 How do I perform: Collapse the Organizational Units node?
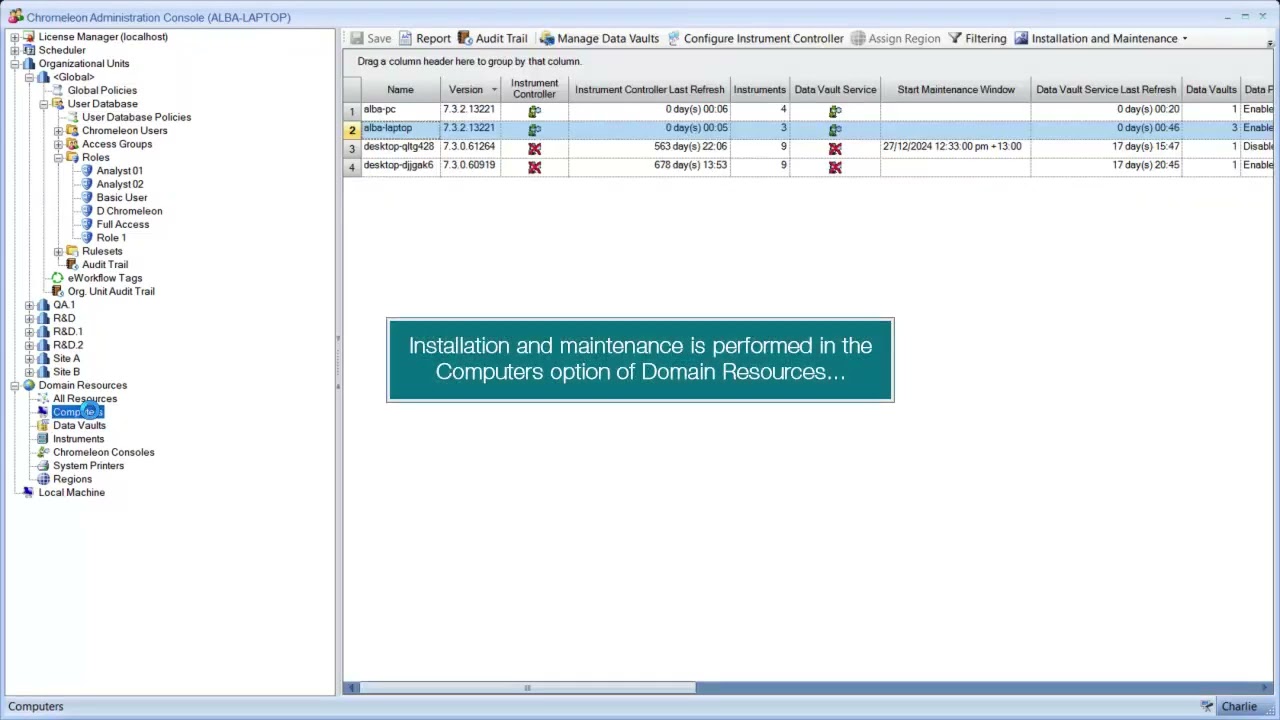pyautogui.click(x=14, y=64)
